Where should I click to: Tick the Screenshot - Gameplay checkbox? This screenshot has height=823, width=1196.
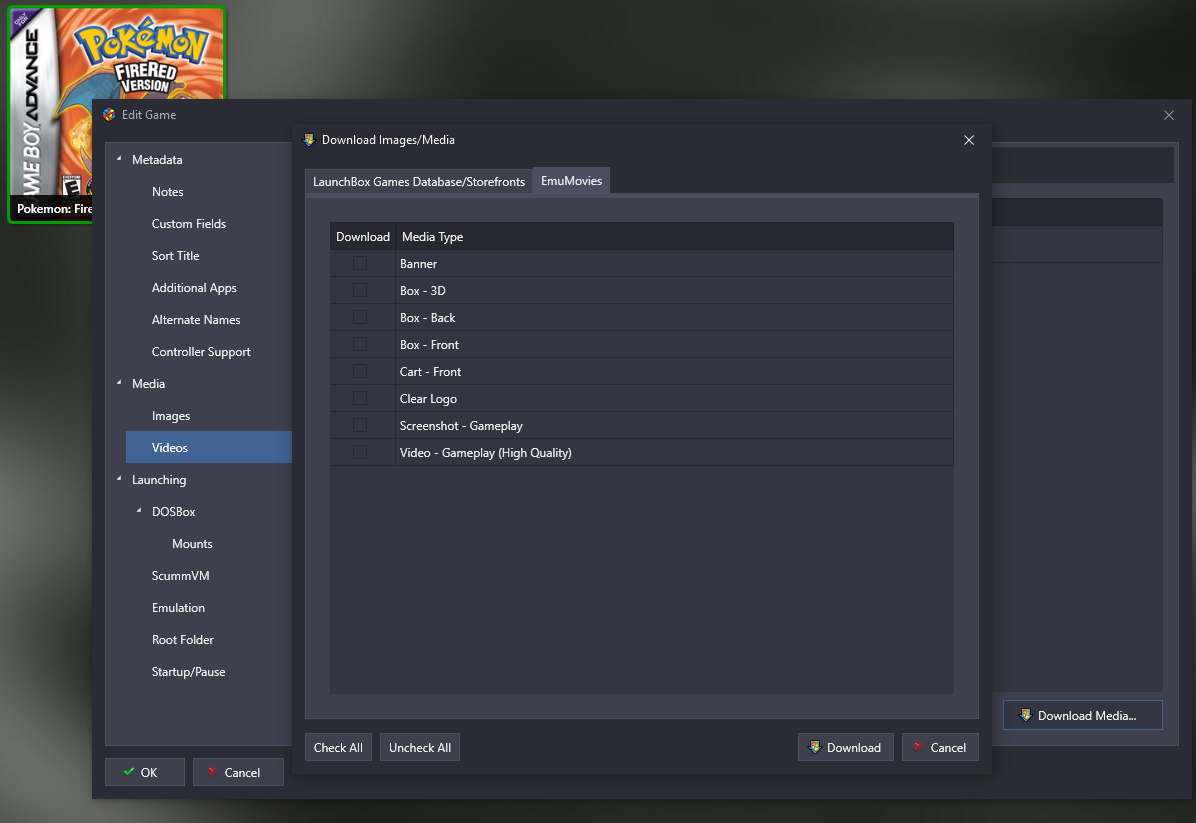pos(360,426)
